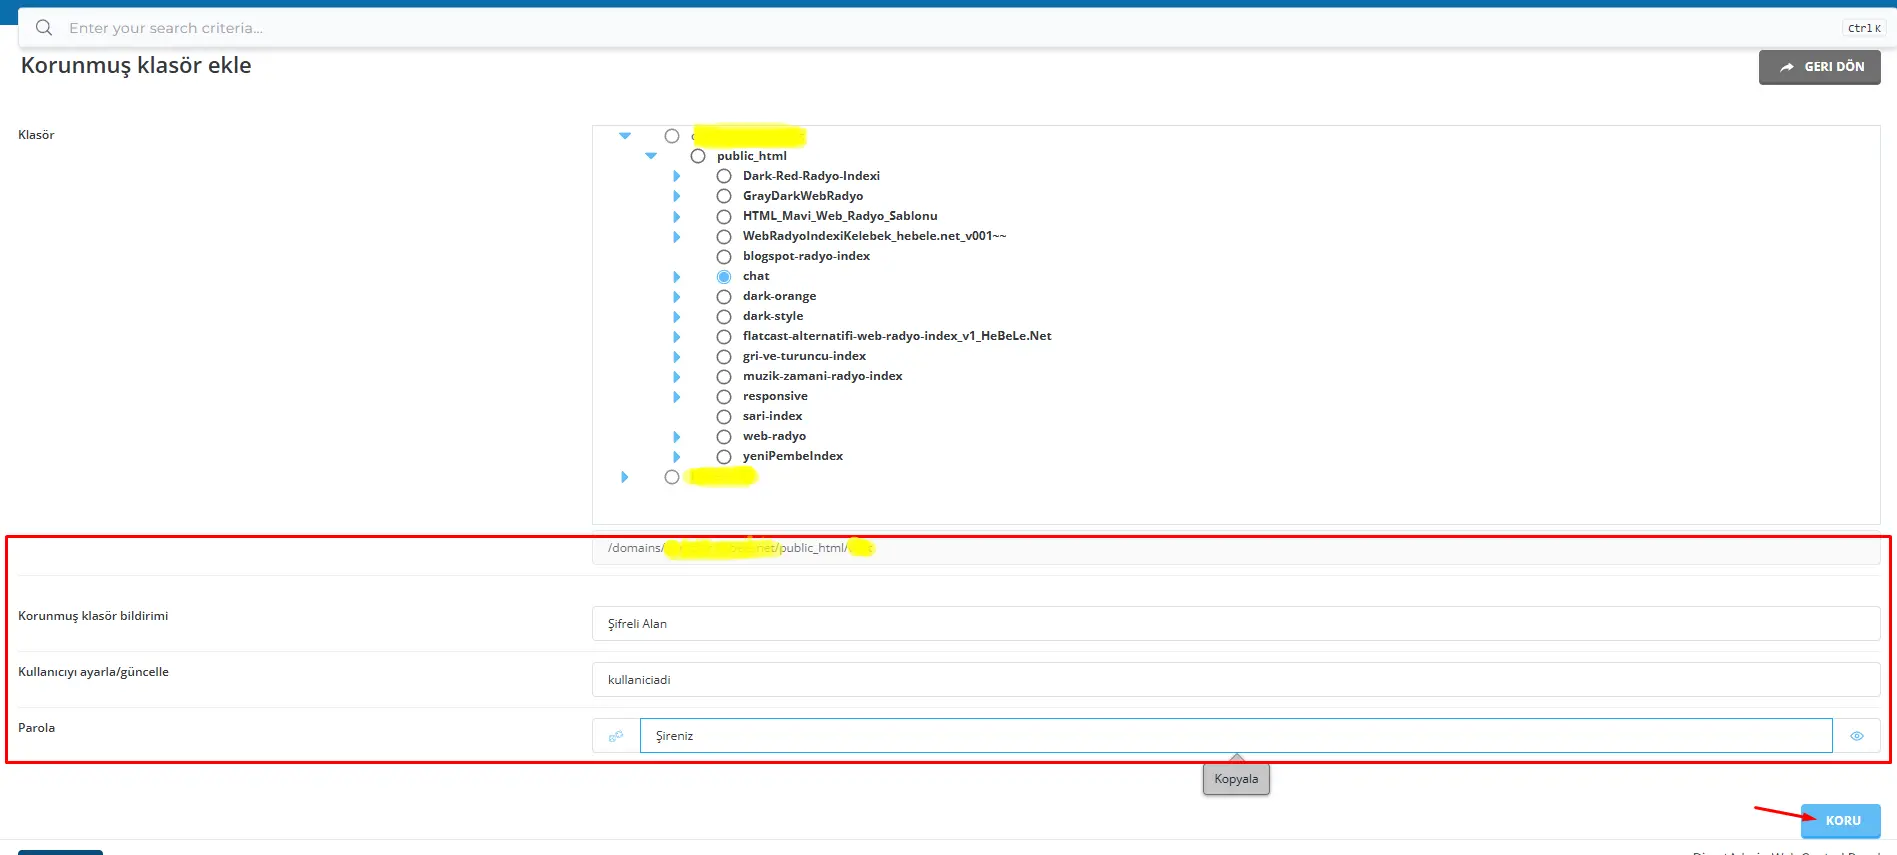Select the dark-orange folder radio button

click(724, 297)
